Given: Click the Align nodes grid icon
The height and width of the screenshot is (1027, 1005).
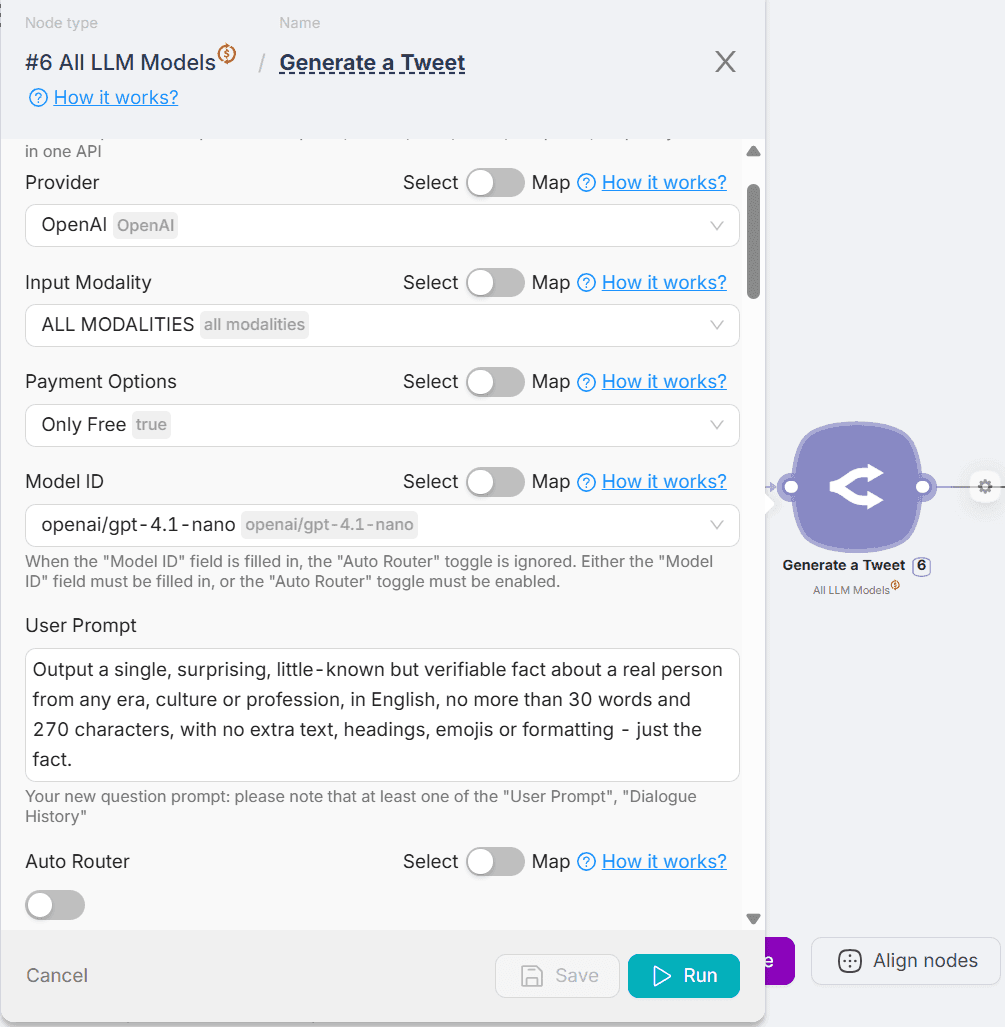Looking at the screenshot, I should coord(848,961).
